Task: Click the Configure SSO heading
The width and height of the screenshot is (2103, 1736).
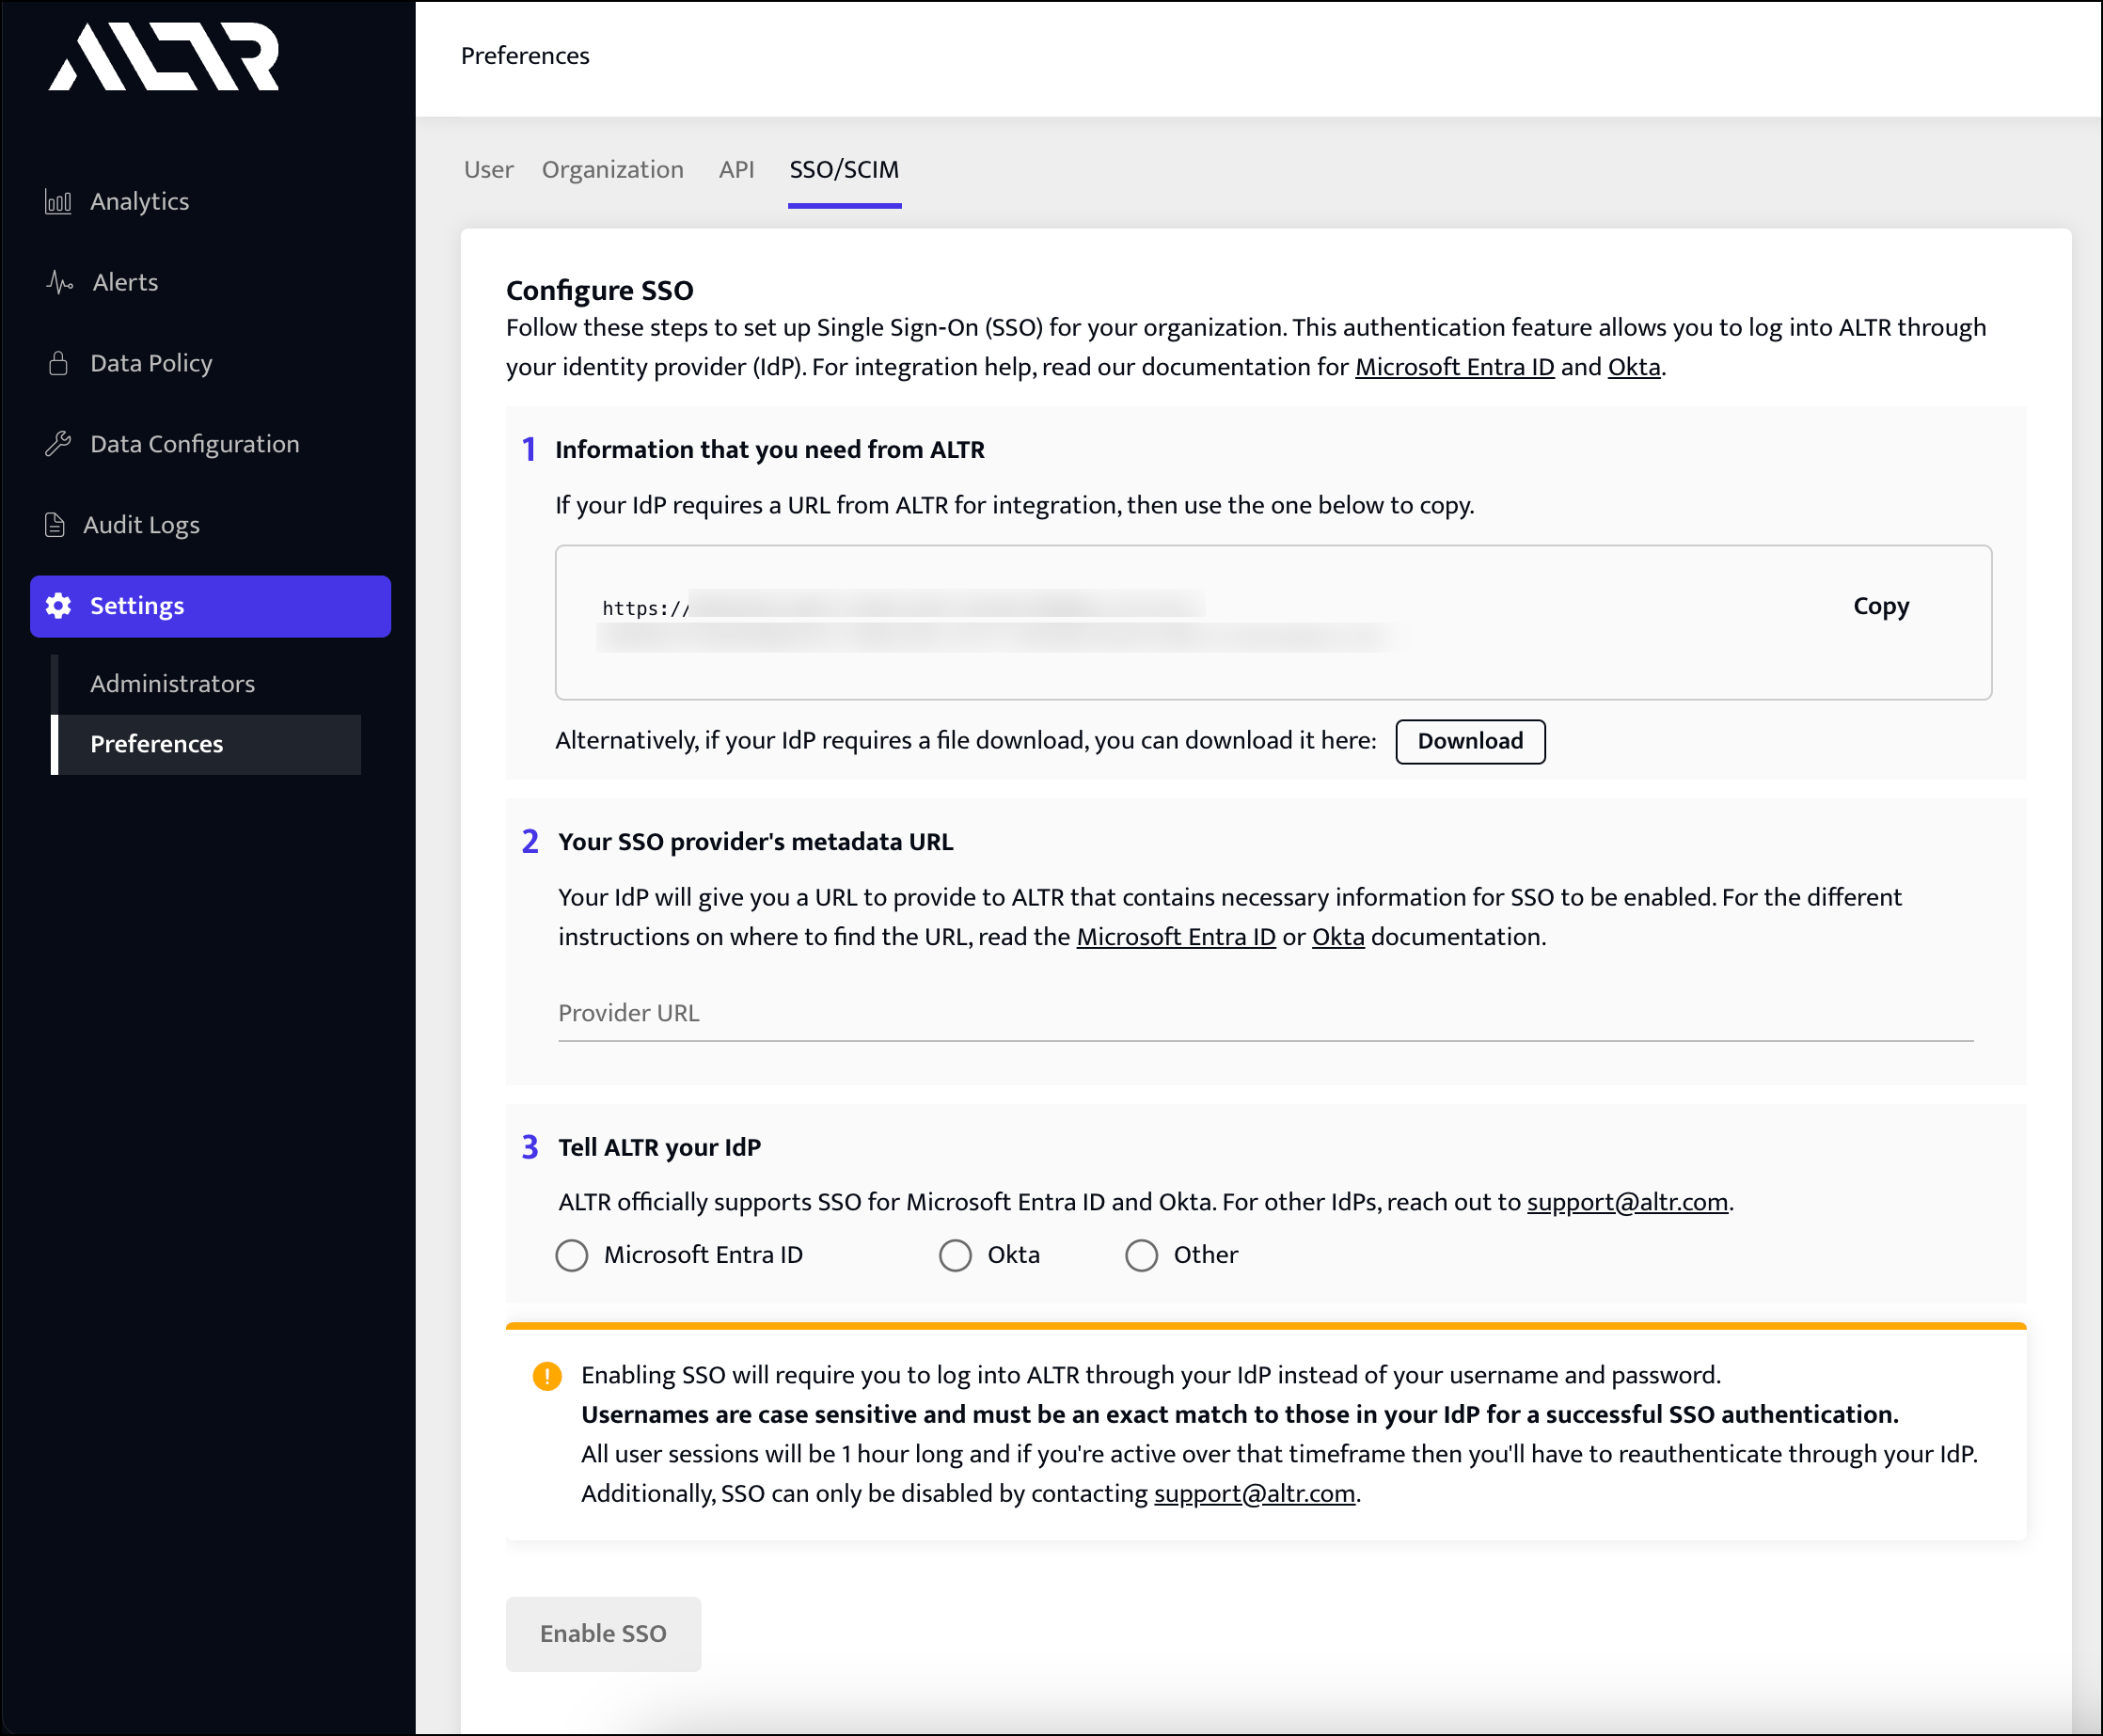Action: [599, 291]
